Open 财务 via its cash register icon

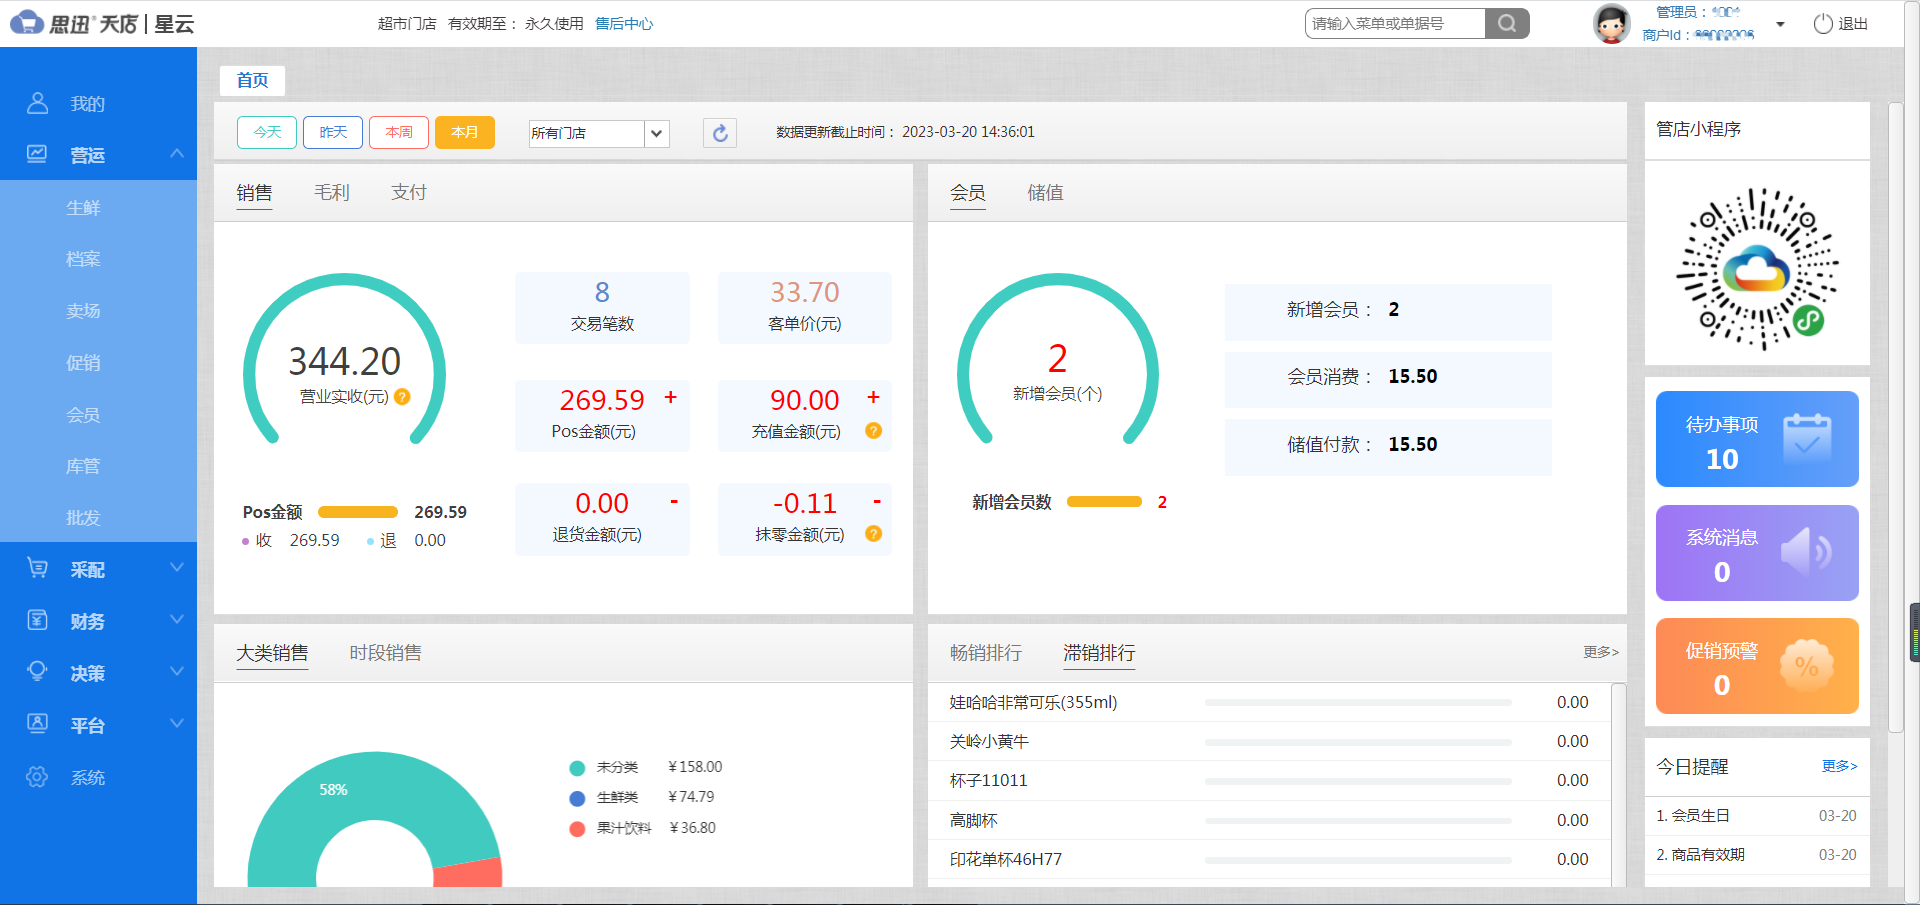[38, 620]
